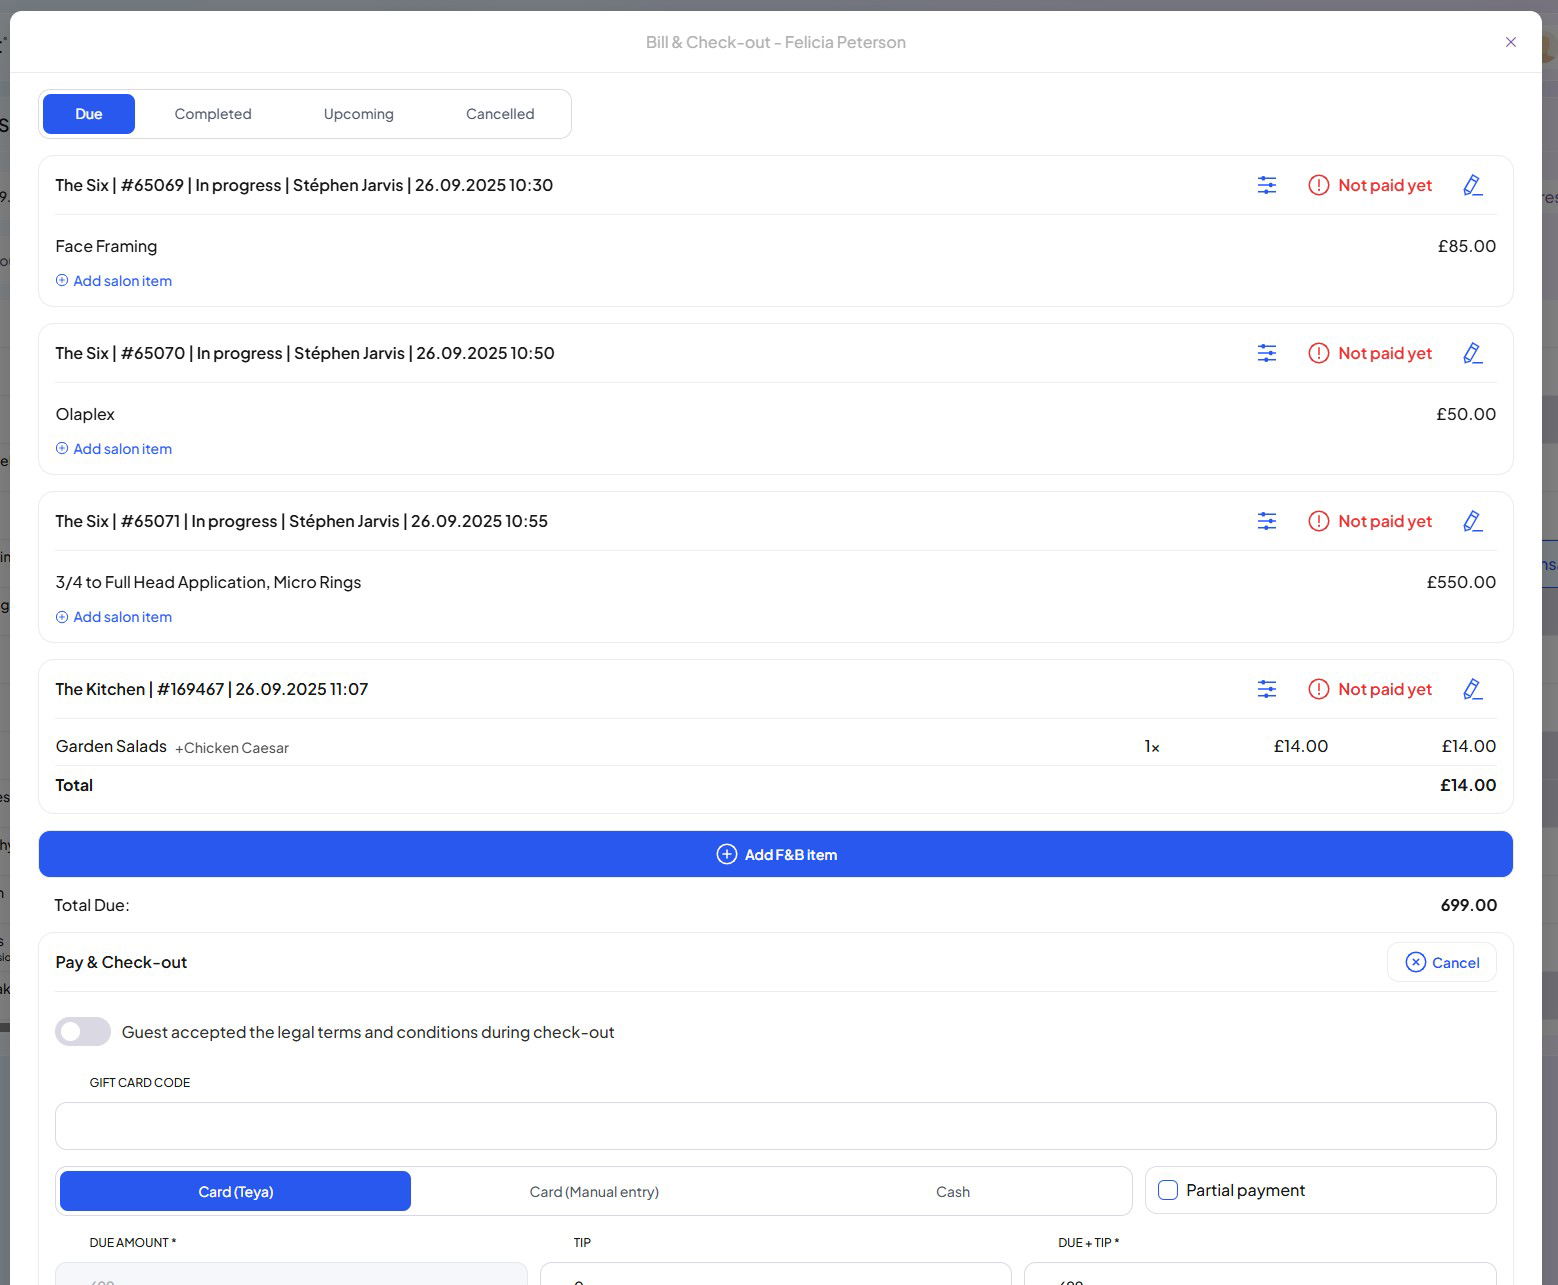Viewport: 1558px width, 1285px height.
Task: View the Cancelled tab
Action: (500, 114)
